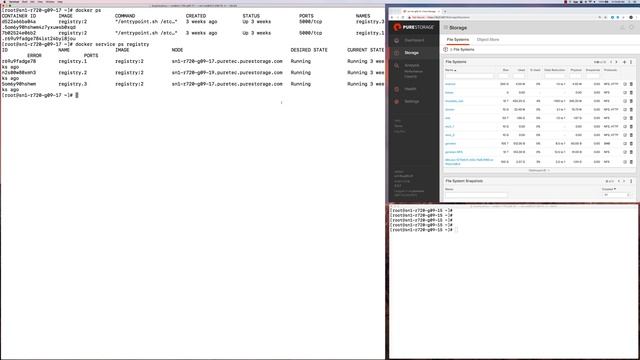This screenshot has height=360, width=640.
Task: Open the Apple menu in macOS menu bar
Action: (4, 2)
